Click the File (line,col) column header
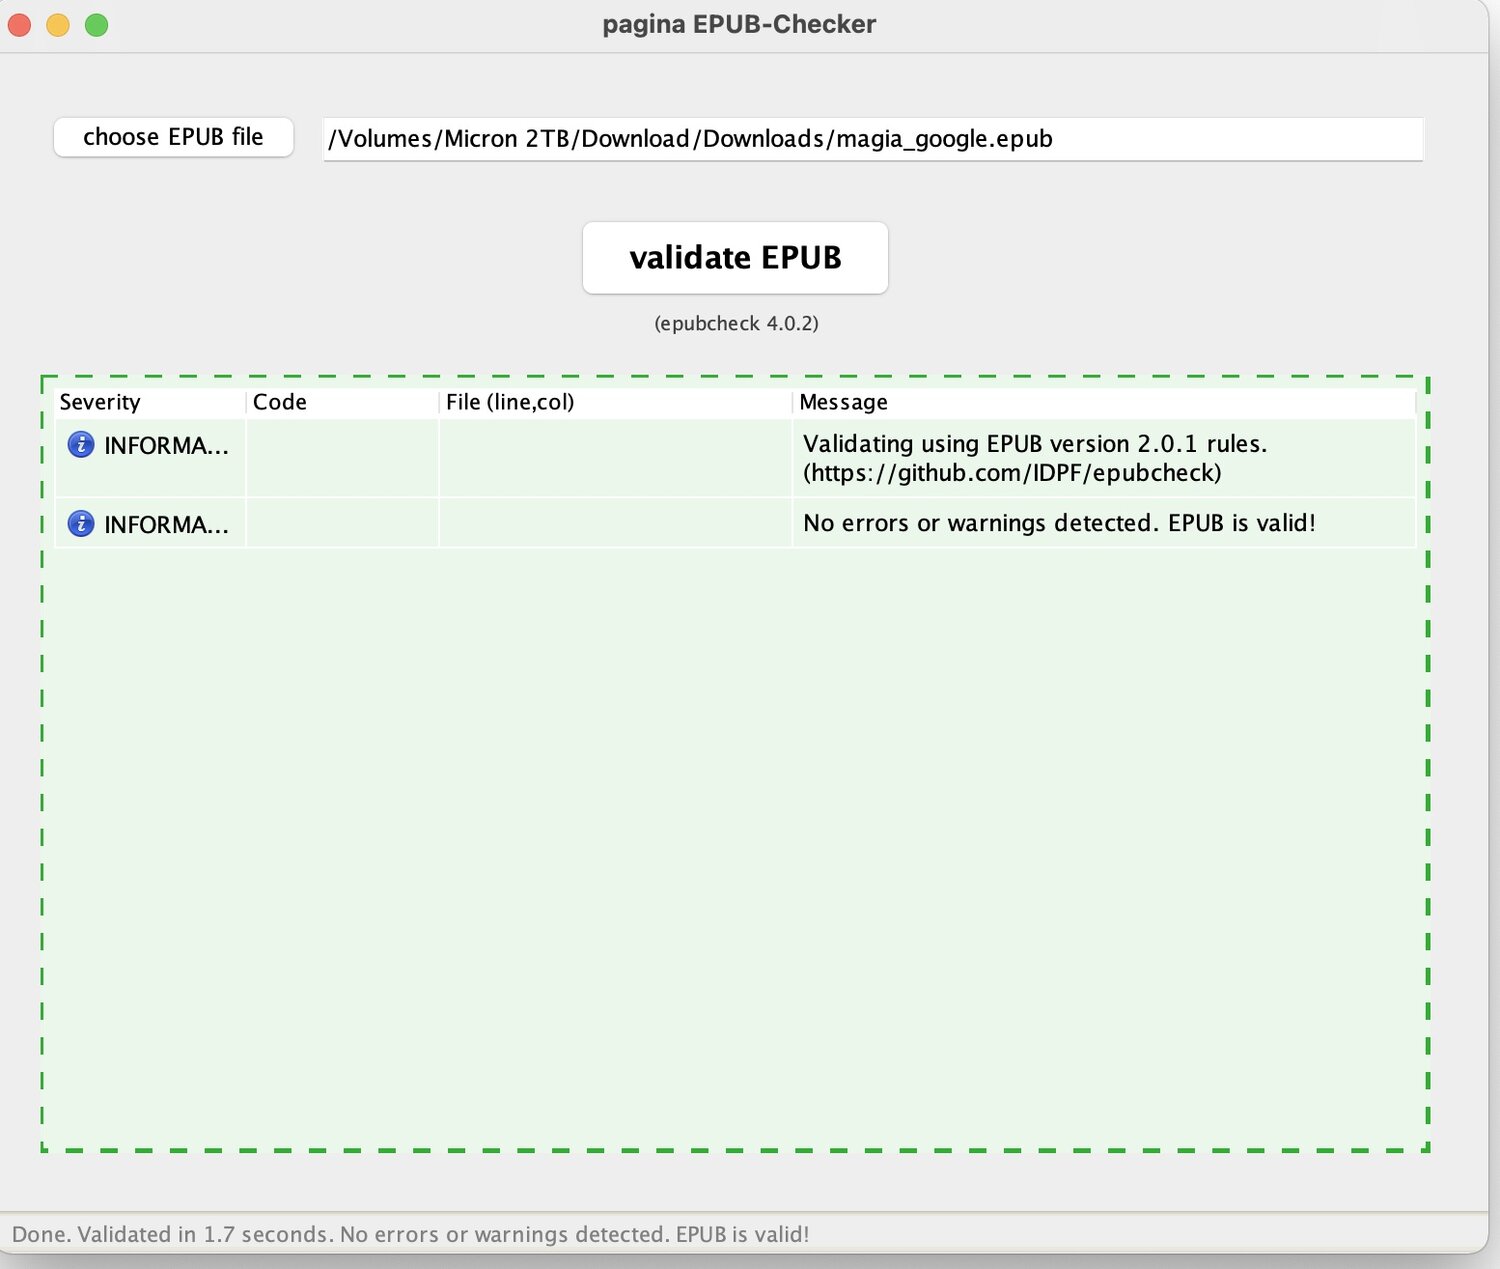The width and height of the screenshot is (1500, 1269). click(615, 402)
